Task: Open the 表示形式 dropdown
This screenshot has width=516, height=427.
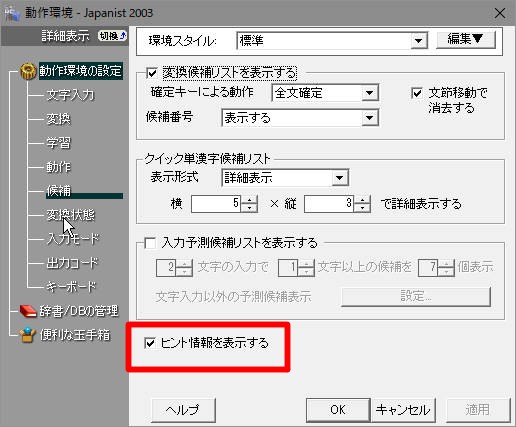Action: [x=340, y=178]
